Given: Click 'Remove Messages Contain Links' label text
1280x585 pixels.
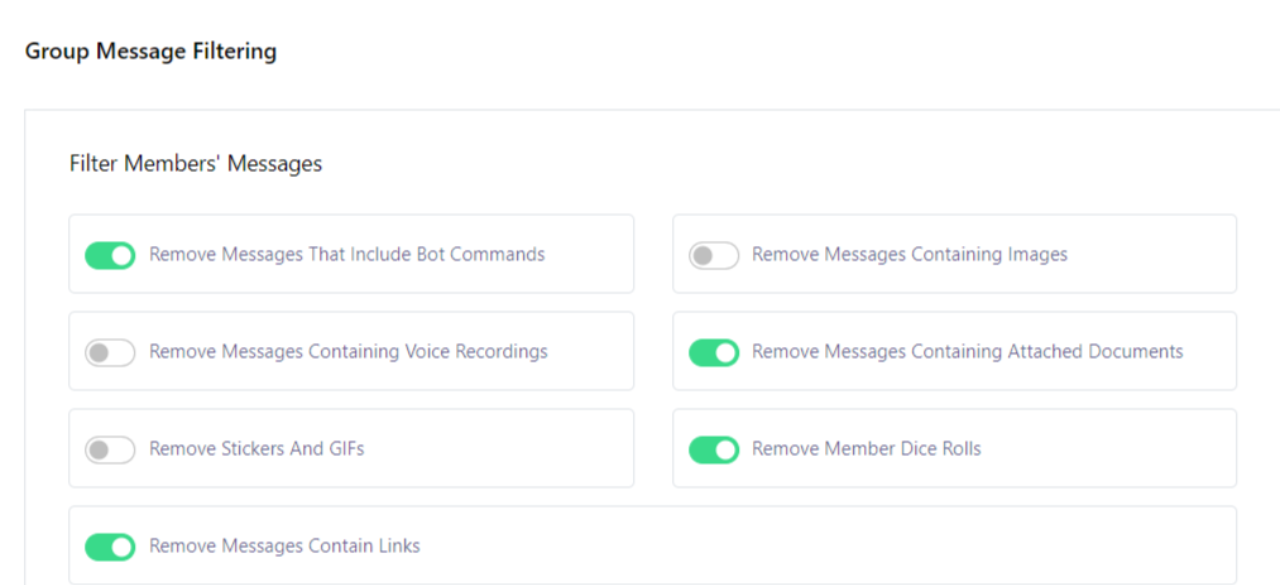Looking at the screenshot, I should click(285, 545).
